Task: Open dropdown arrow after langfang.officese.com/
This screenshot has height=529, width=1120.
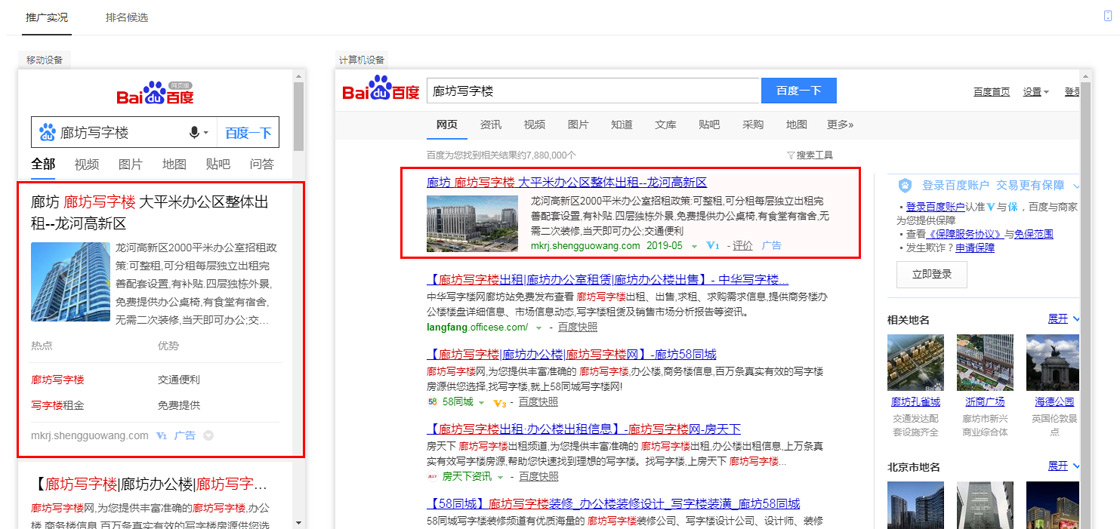Action: [539, 328]
